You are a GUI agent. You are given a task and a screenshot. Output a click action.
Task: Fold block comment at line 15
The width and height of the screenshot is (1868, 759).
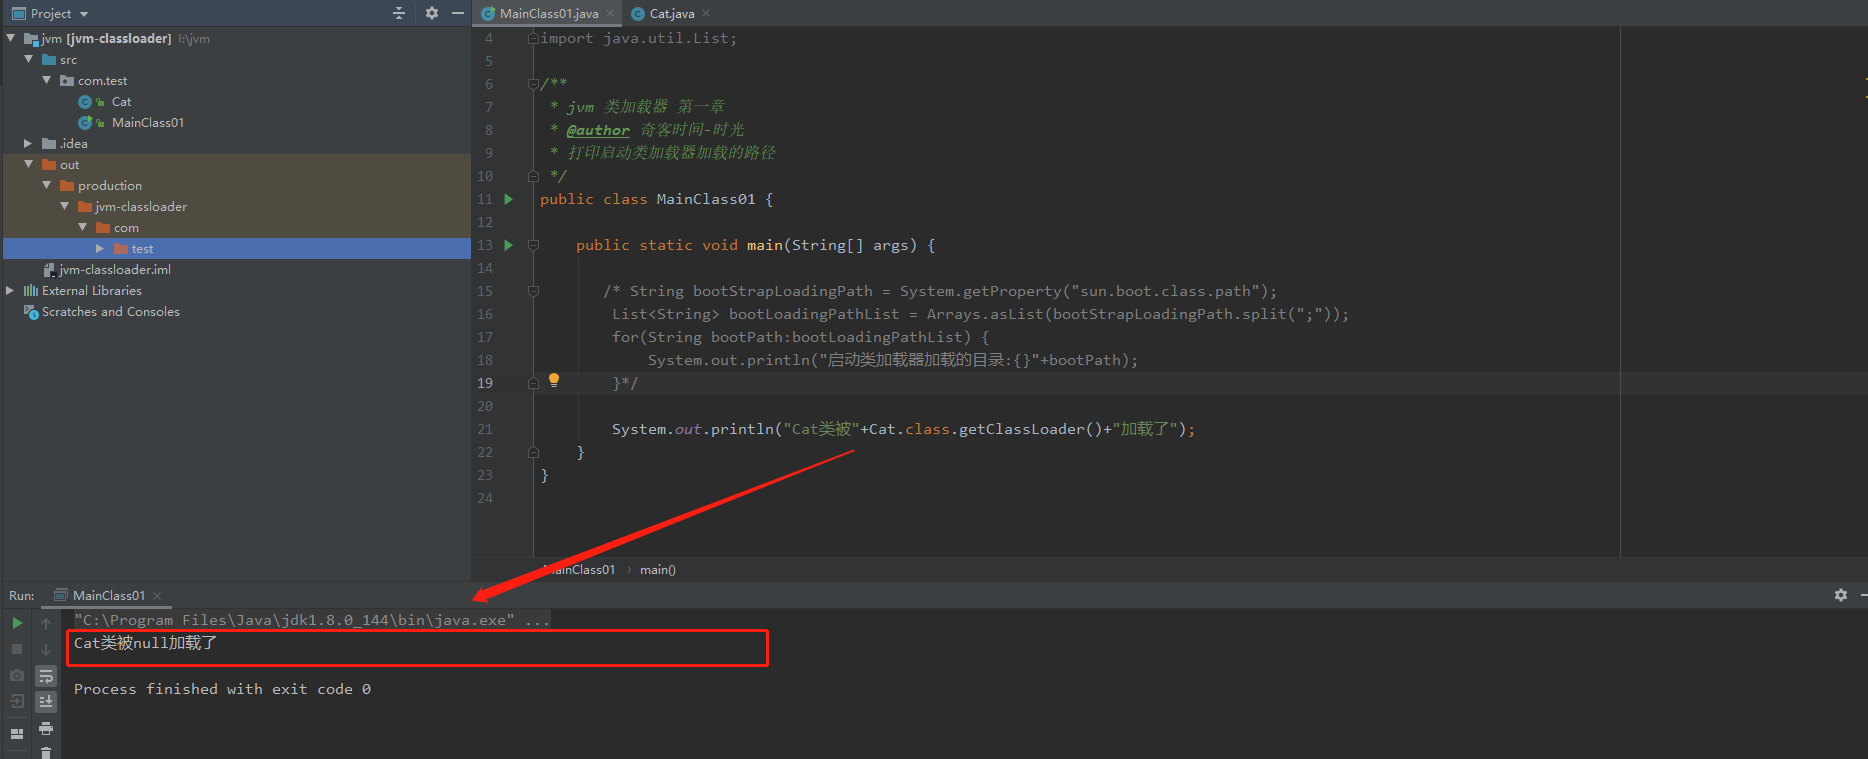(x=533, y=291)
